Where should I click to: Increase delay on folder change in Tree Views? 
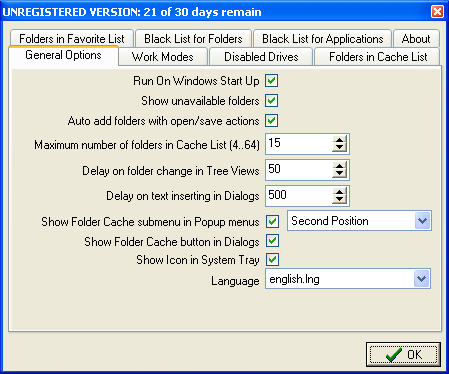pyautogui.click(x=340, y=166)
